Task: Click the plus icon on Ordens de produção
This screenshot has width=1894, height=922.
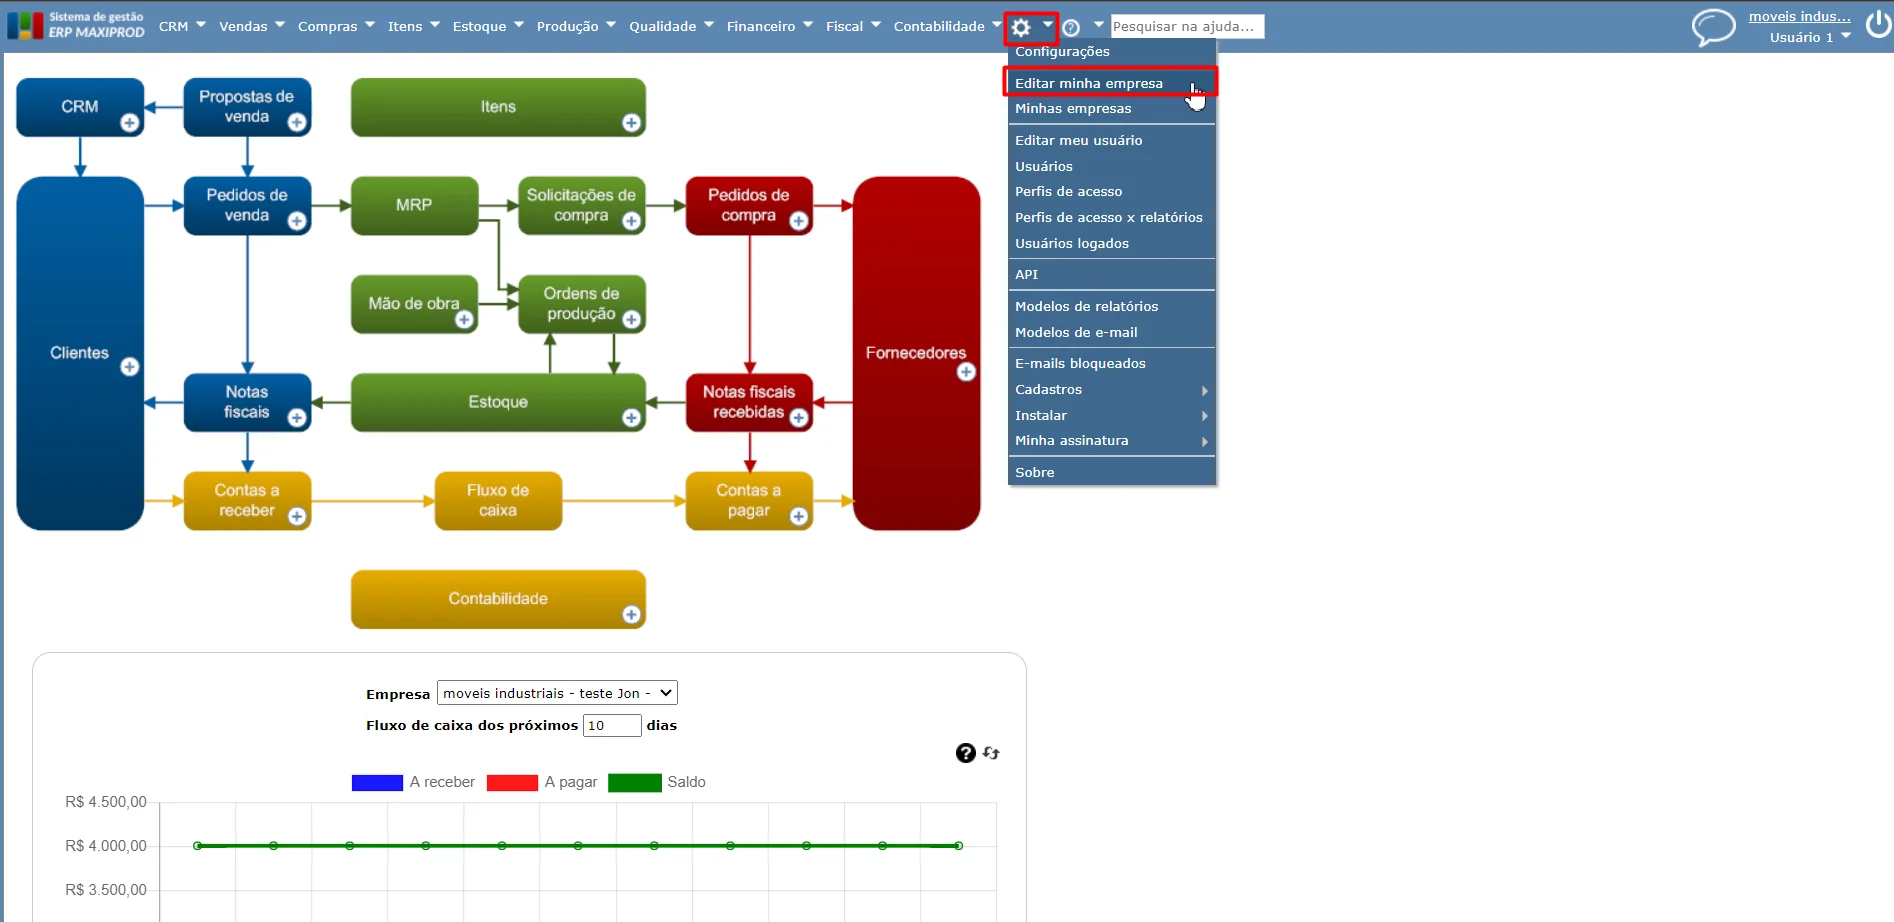Action: pyautogui.click(x=631, y=319)
